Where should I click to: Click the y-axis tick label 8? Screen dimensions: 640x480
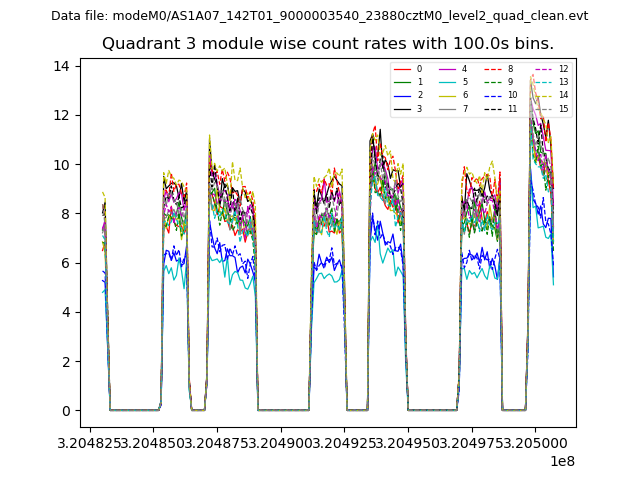click(x=64, y=213)
